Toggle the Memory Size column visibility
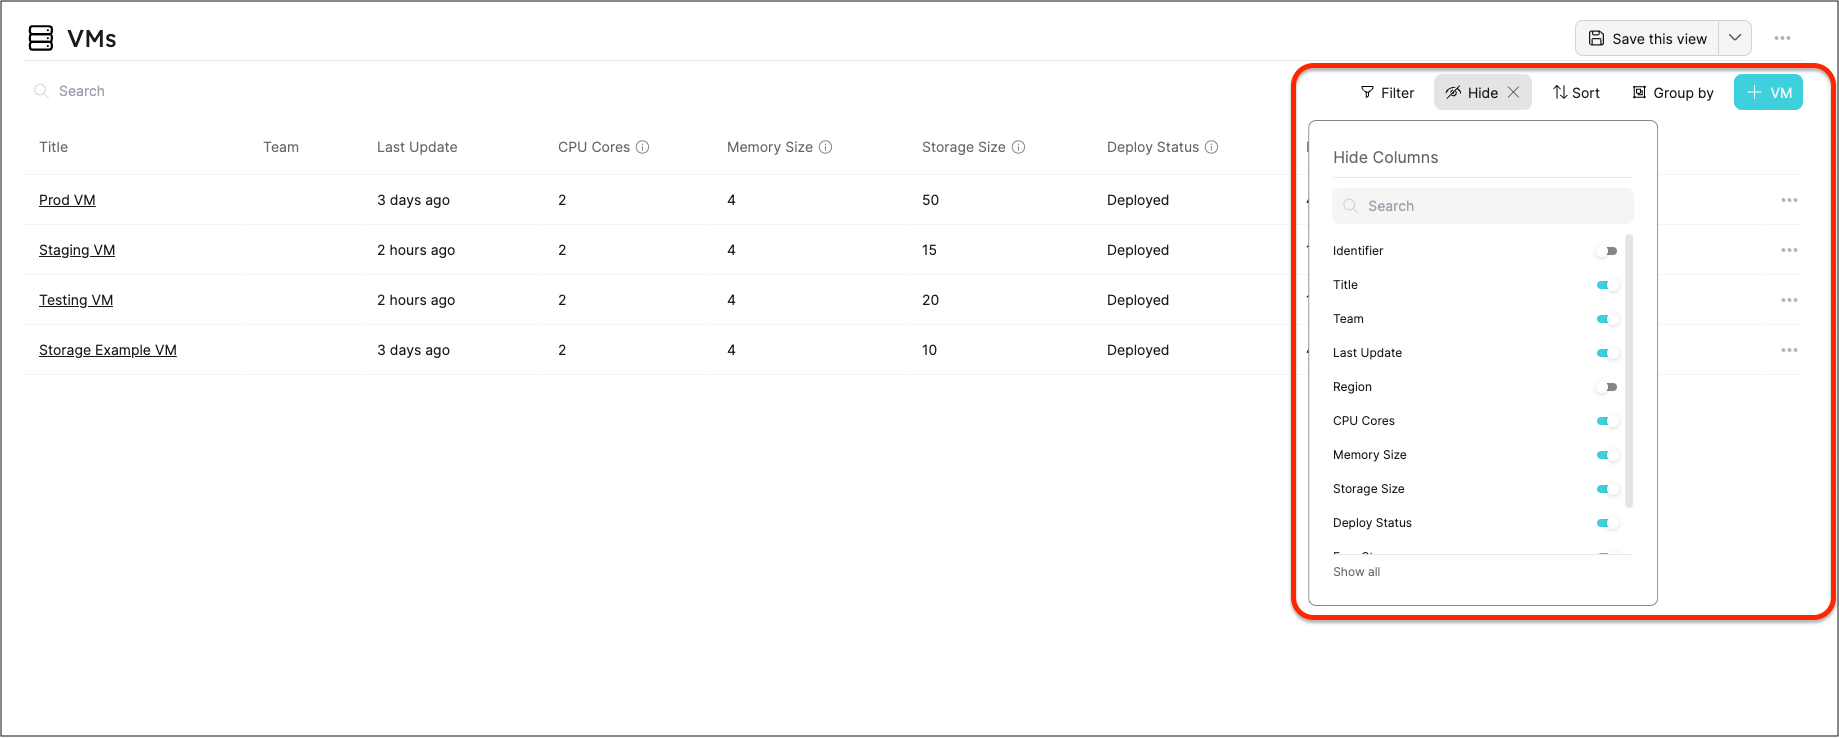 (1607, 455)
